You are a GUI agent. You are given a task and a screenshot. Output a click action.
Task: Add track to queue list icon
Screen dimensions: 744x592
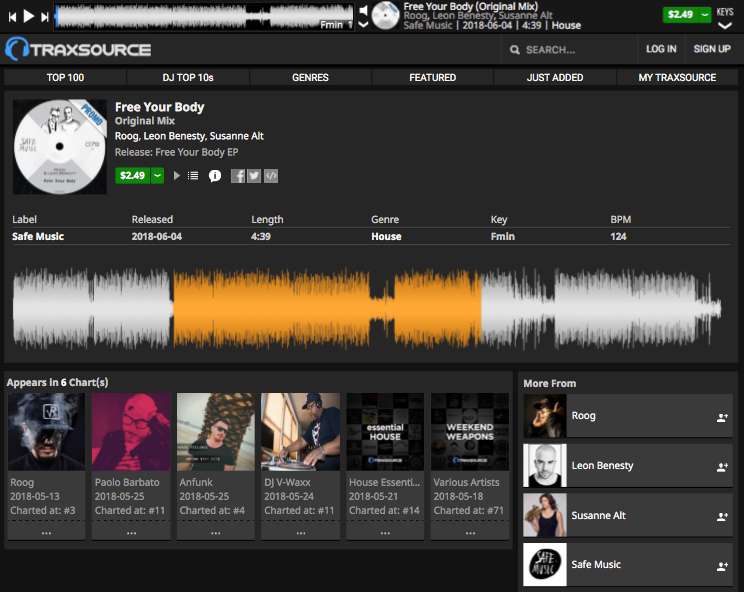coord(193,176)
